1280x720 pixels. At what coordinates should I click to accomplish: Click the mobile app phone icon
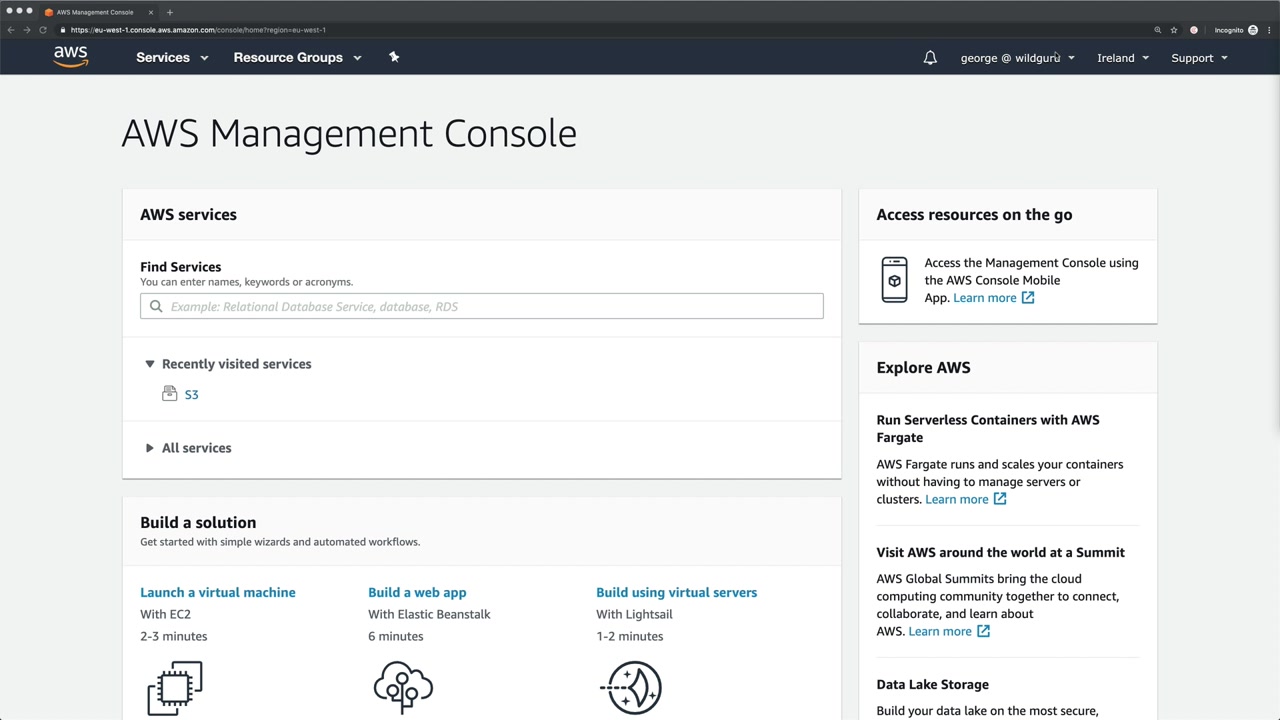click(x=894, y=280)
